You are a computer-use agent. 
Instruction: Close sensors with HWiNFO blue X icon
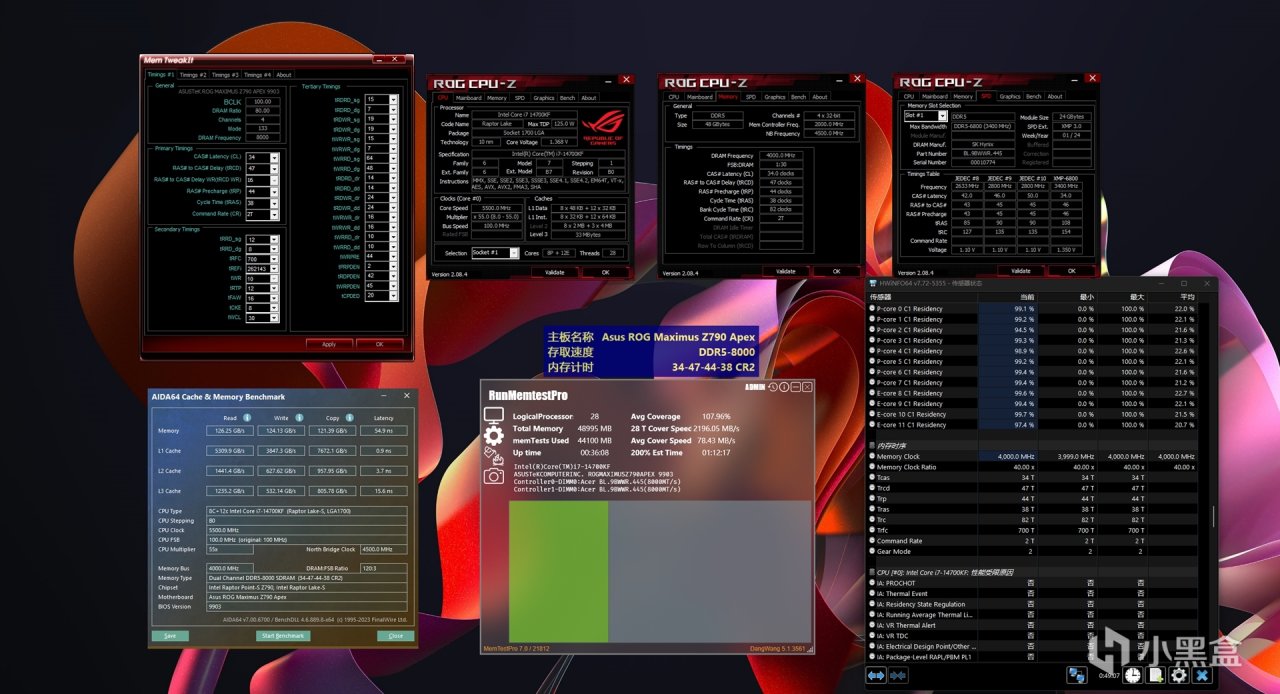(x=1202, y=676)
